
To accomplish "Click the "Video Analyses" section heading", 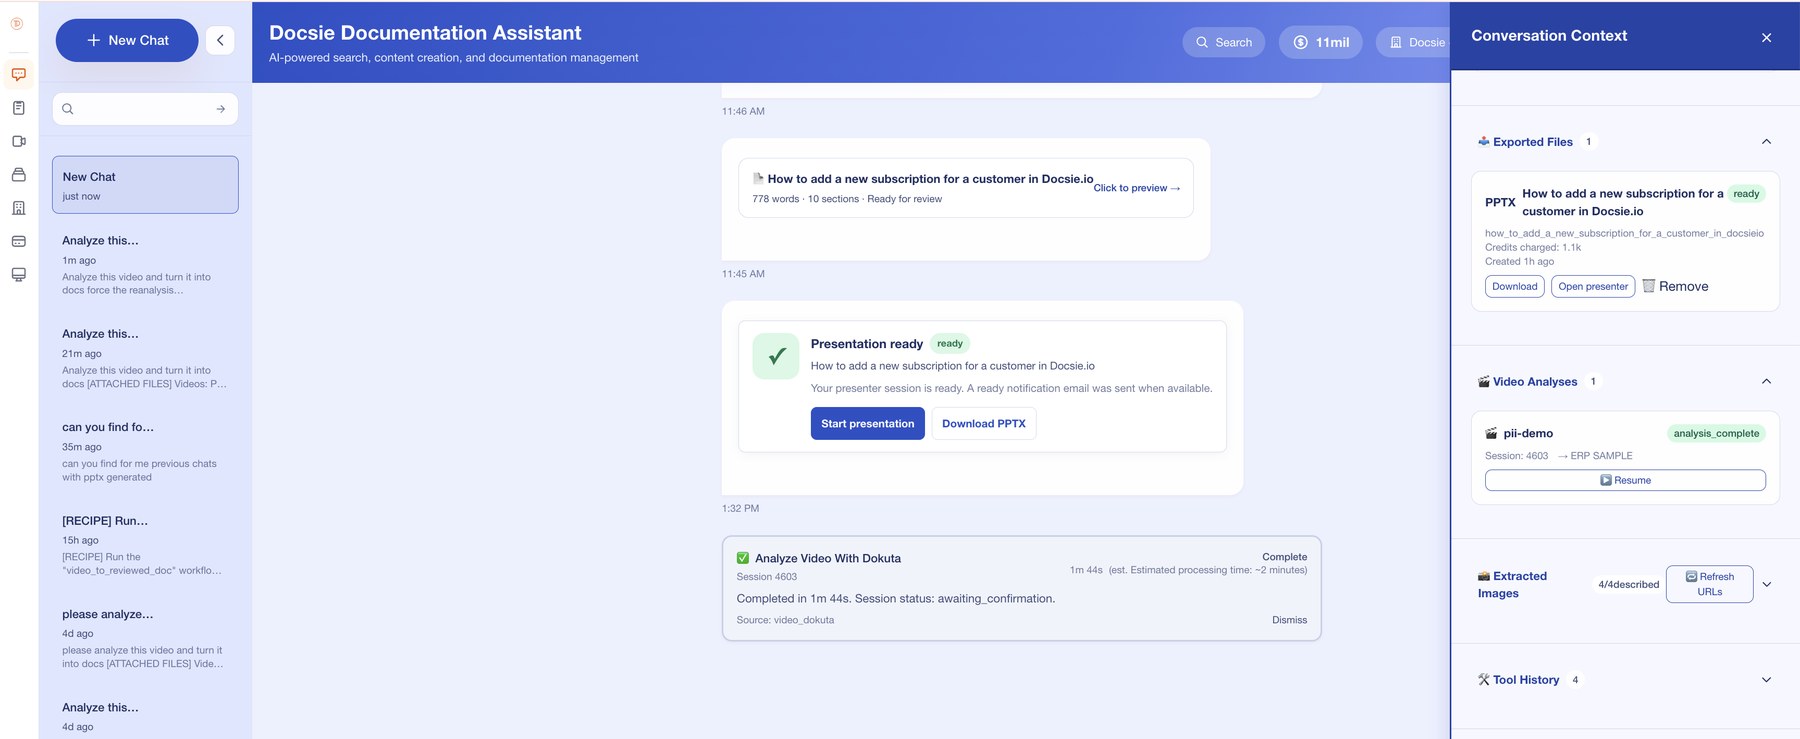I will [1535, 382].
